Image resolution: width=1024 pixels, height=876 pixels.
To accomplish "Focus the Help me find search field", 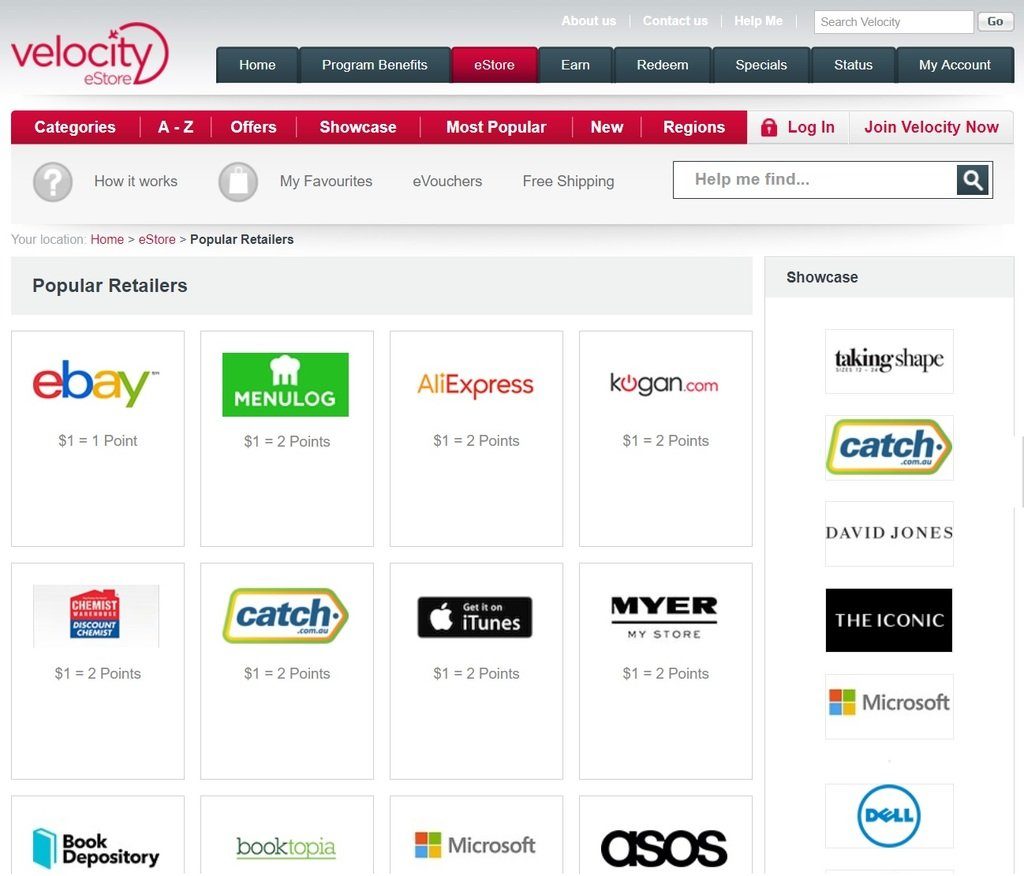I will pyautogui.click(x=815, y=180).
